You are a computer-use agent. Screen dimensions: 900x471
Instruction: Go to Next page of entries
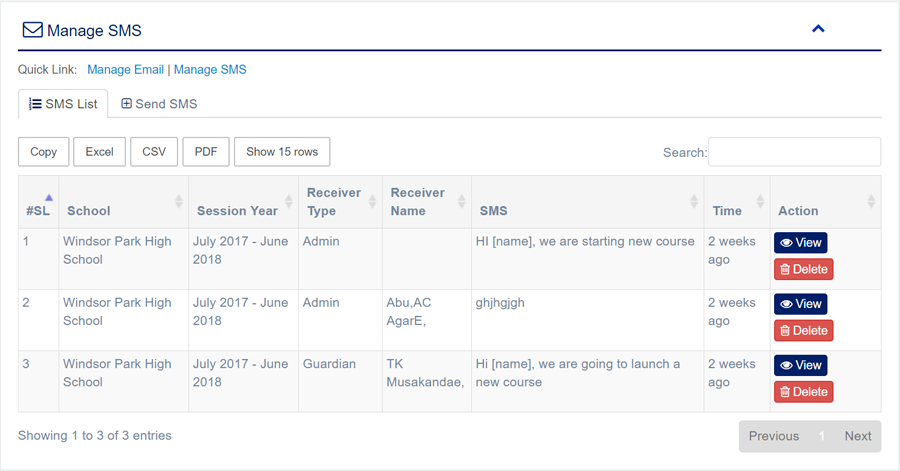point(857,436)
